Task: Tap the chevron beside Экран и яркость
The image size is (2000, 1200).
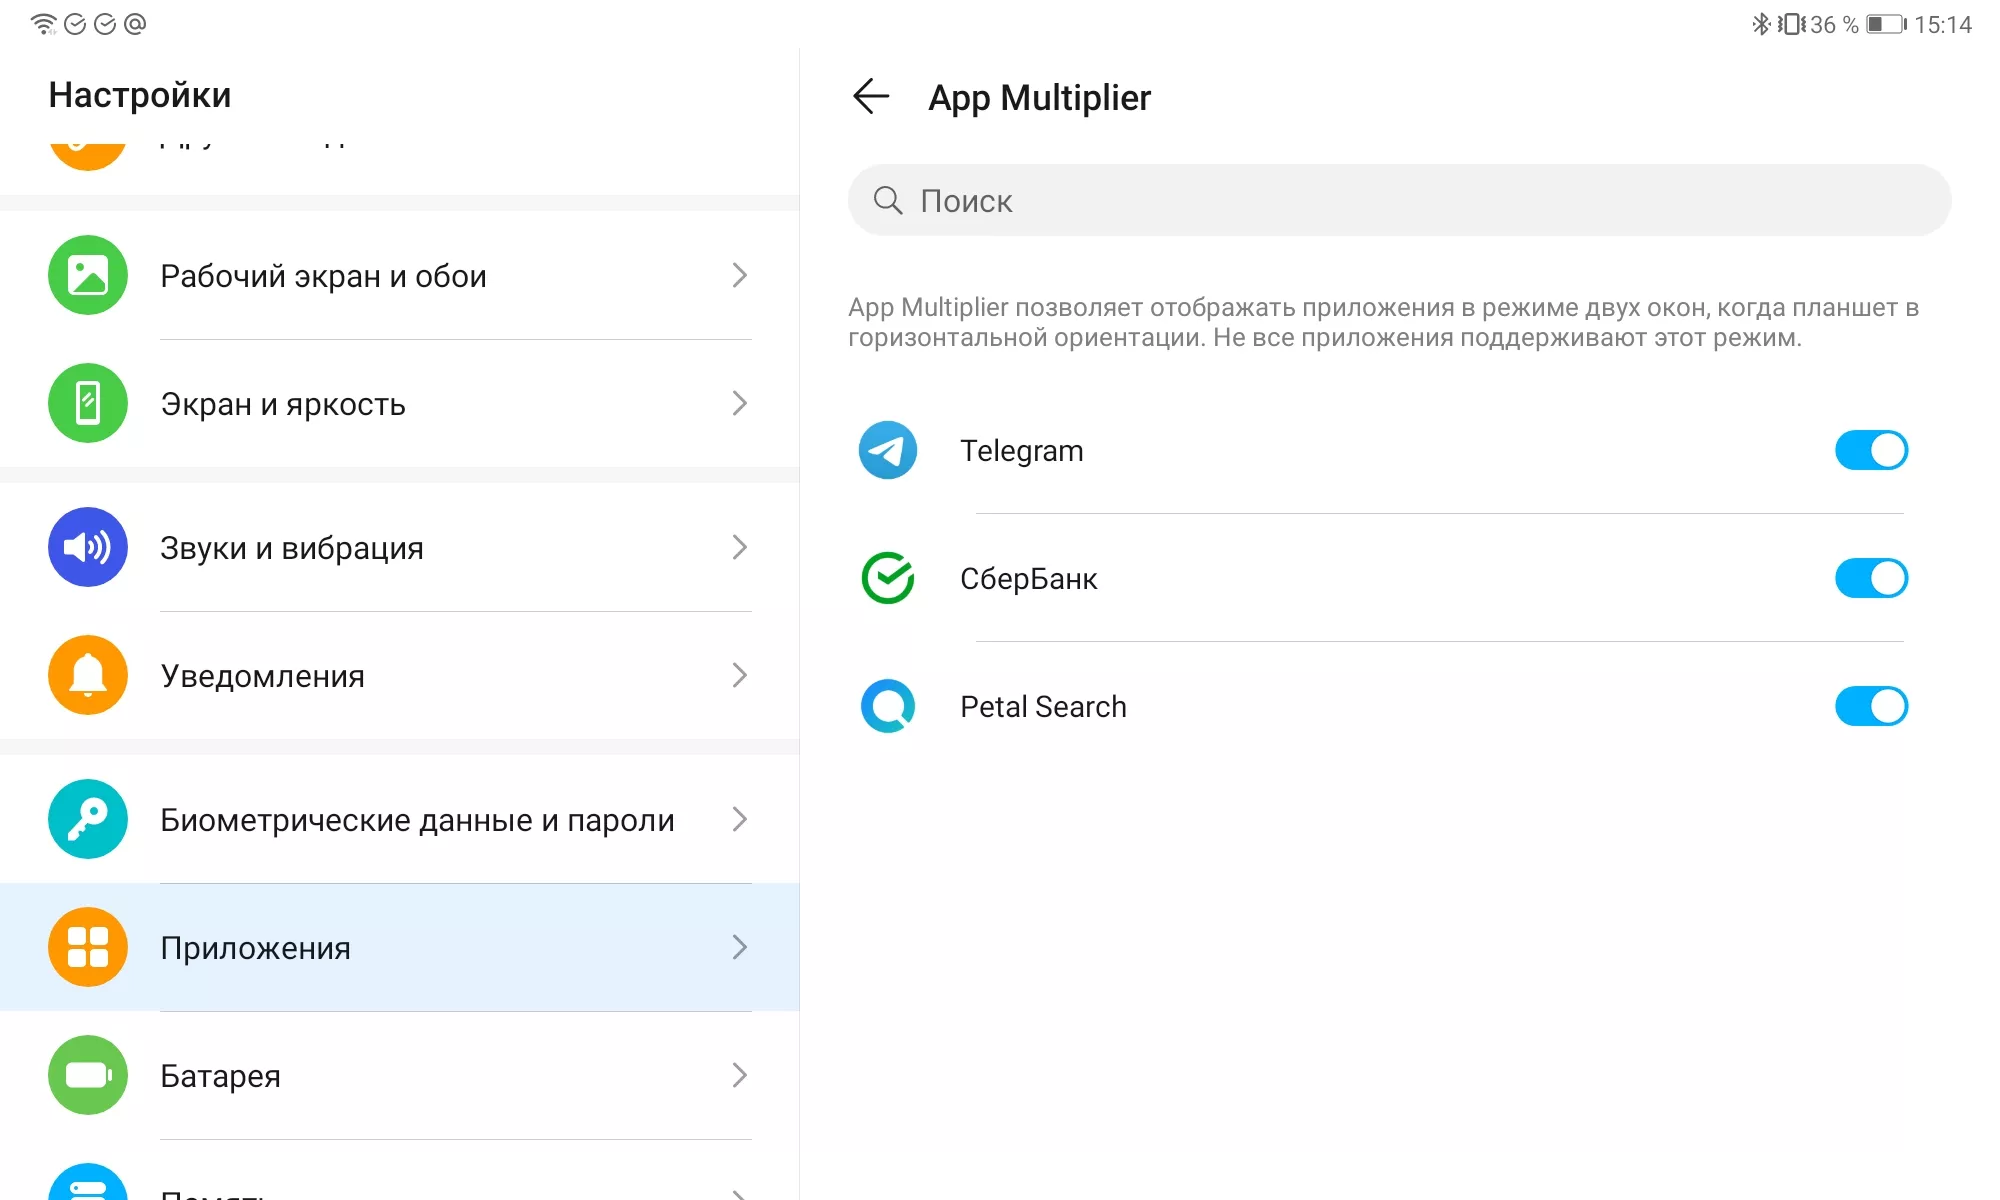Action: pyautogui.click(x=739, y=403)
